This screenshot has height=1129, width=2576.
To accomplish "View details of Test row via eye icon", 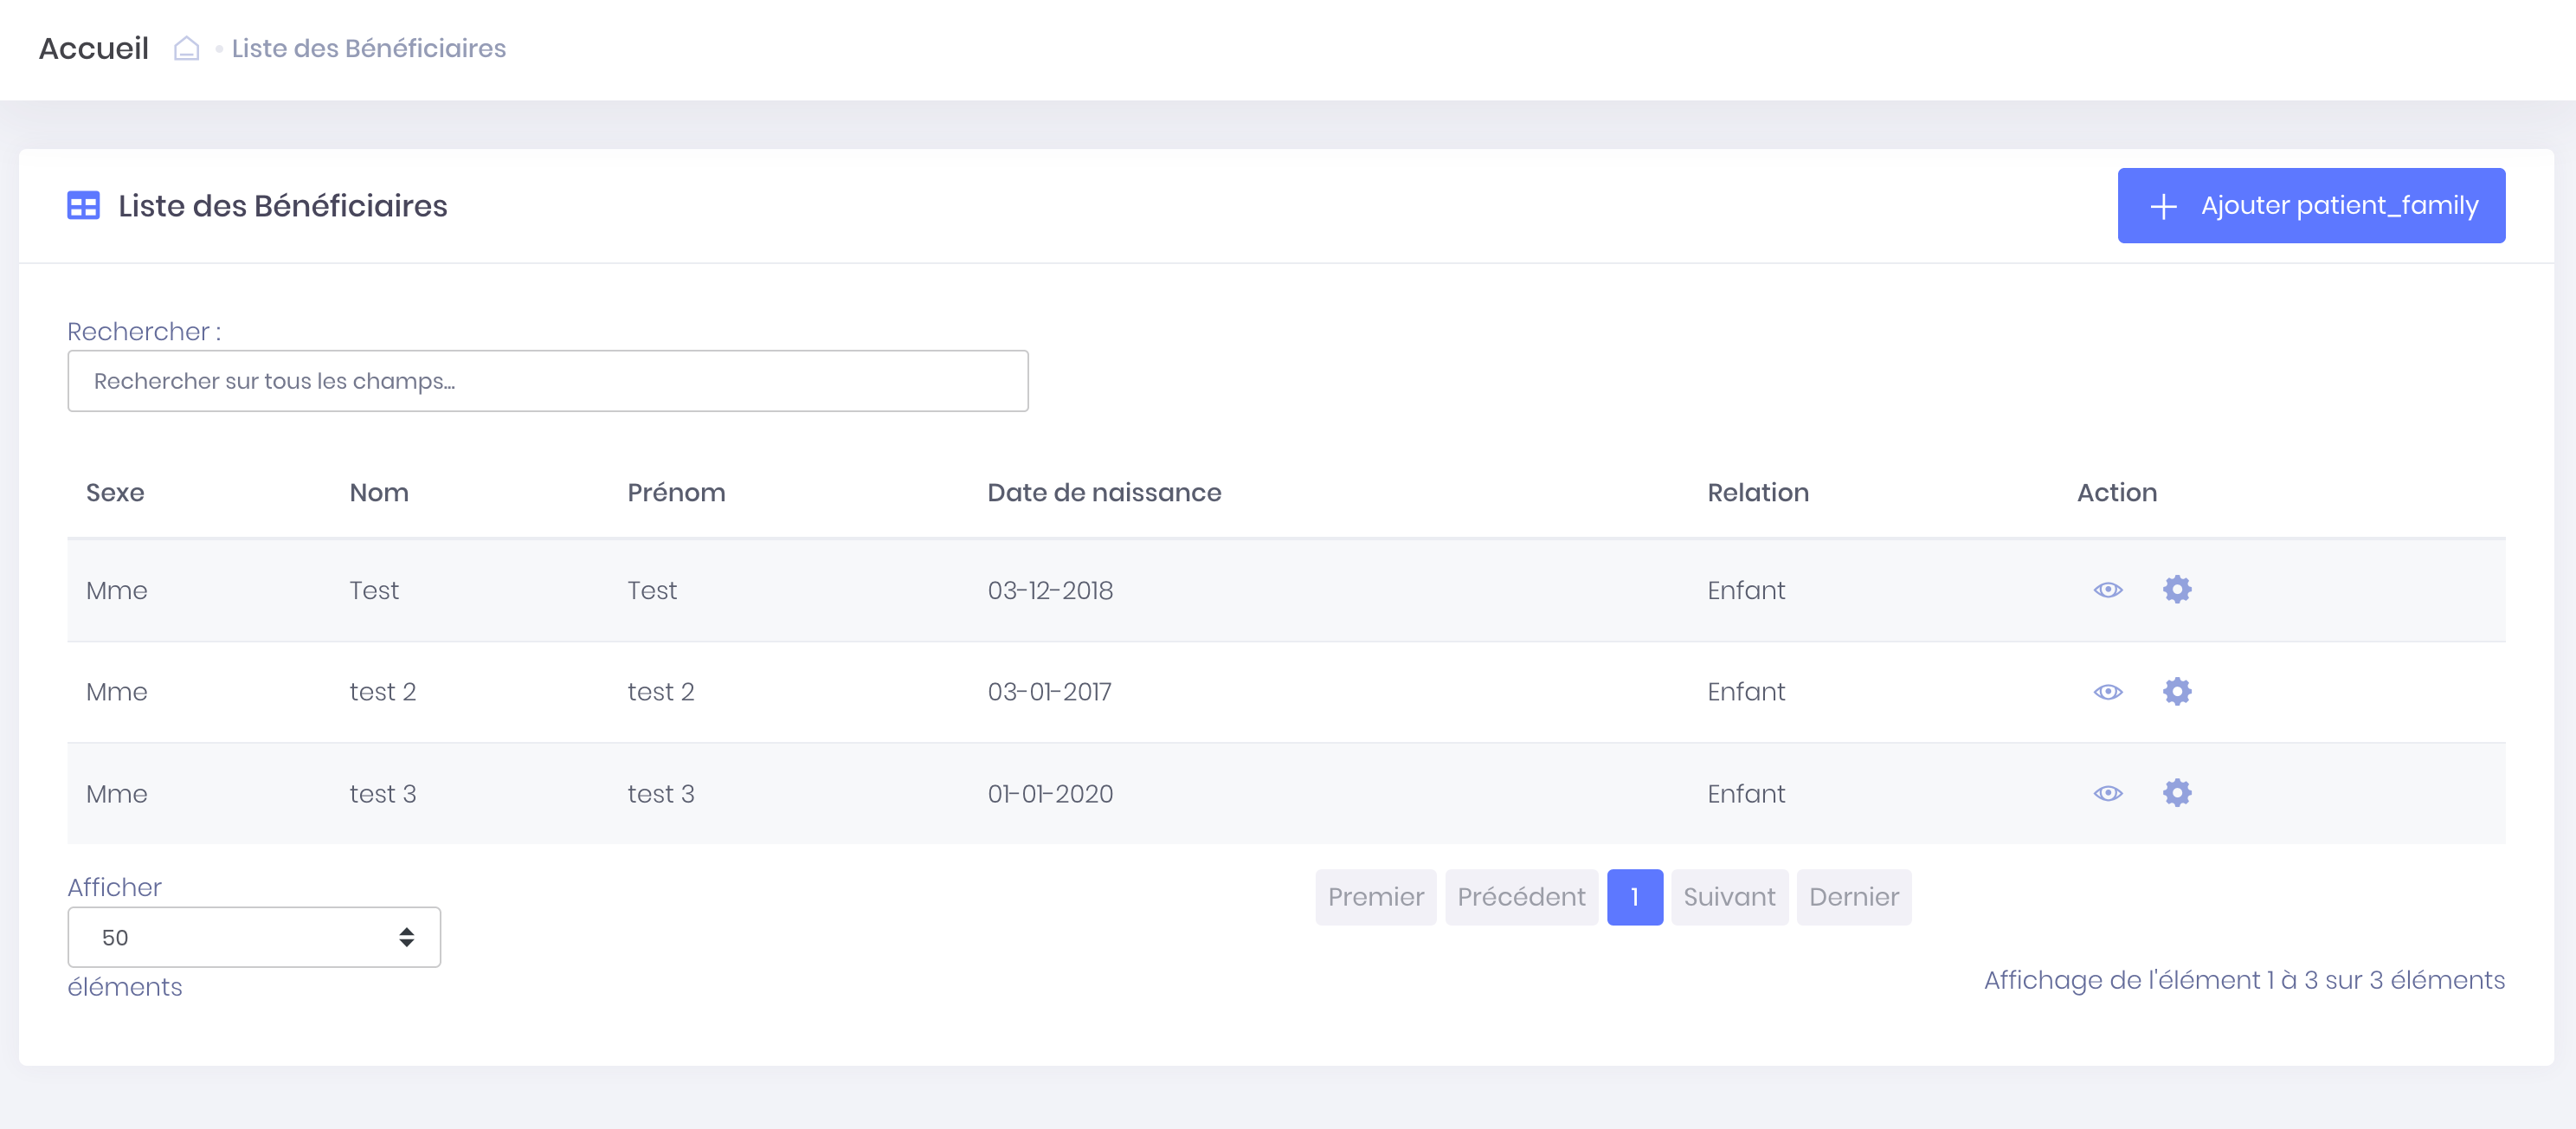I will (2107, 590).
